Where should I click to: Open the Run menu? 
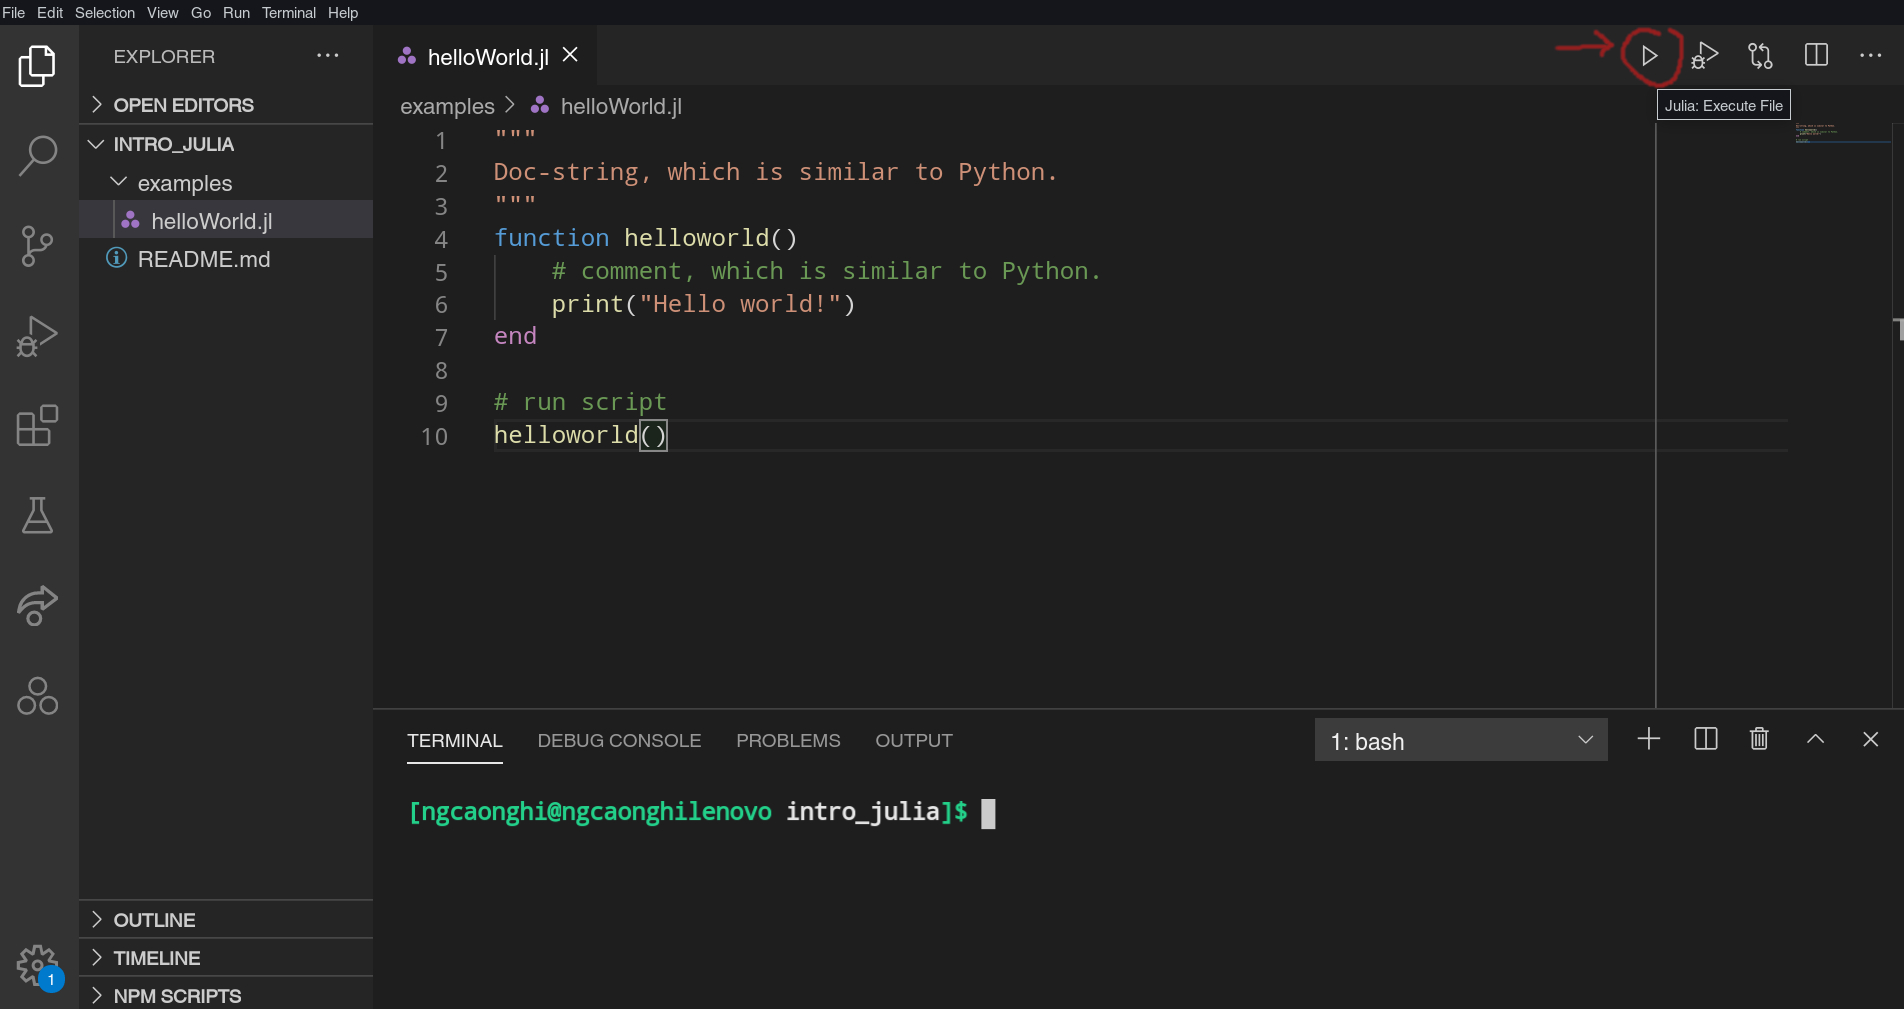[x=236, y=13]
